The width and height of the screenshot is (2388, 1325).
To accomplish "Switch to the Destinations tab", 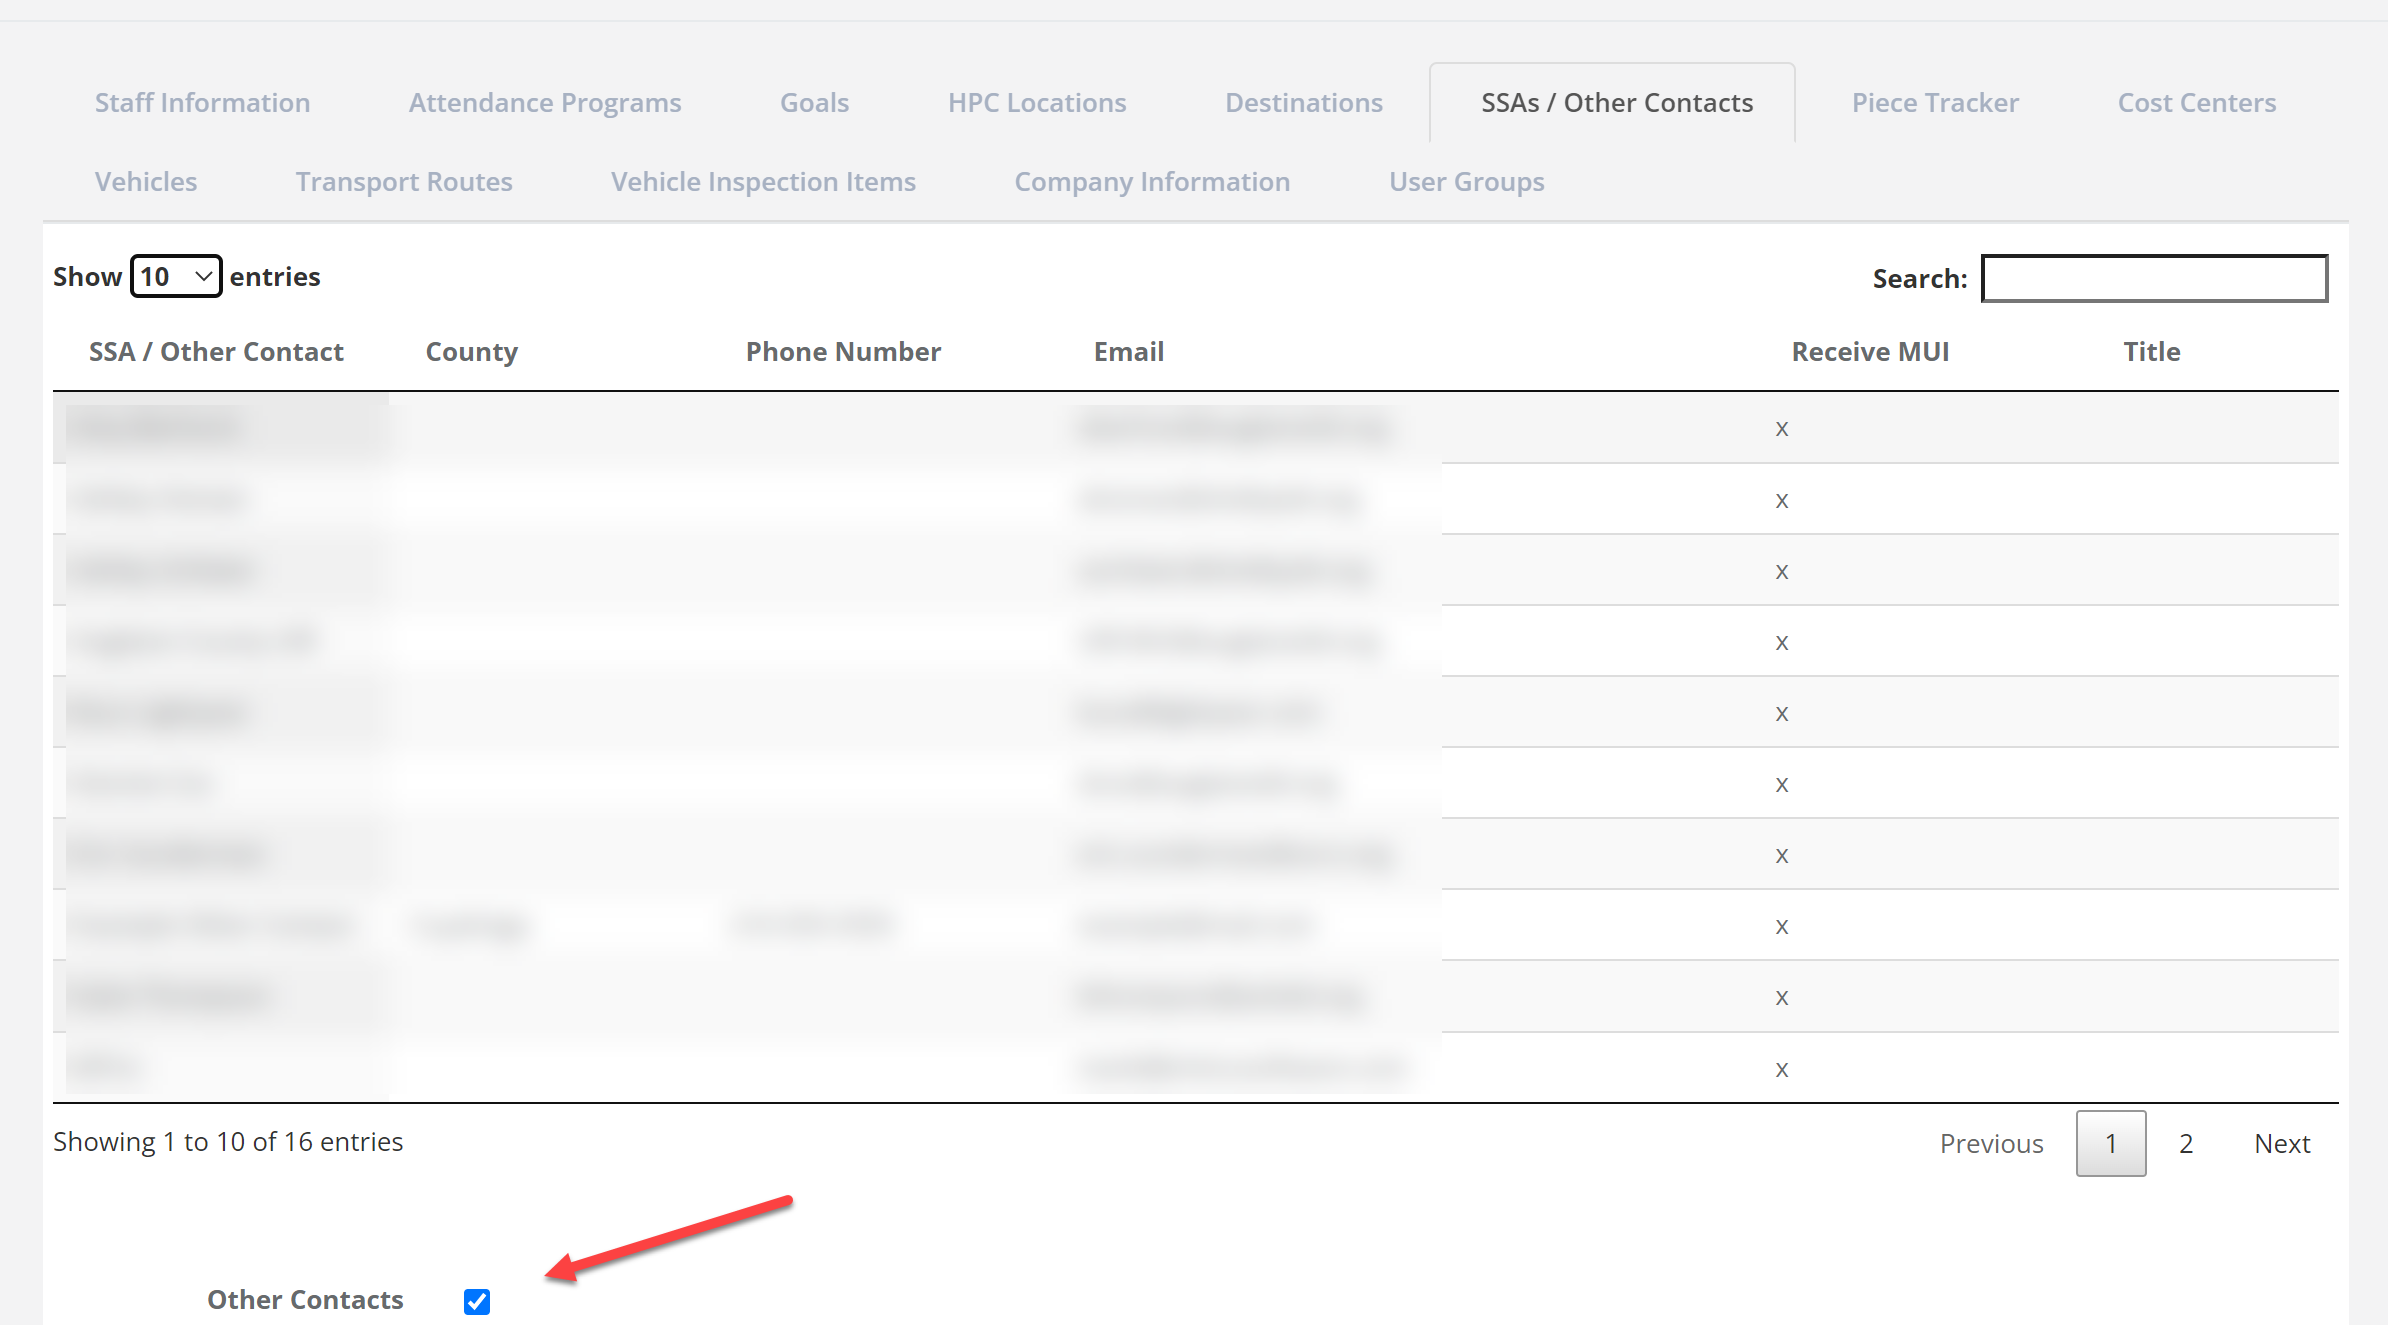I will (1304, 102).
